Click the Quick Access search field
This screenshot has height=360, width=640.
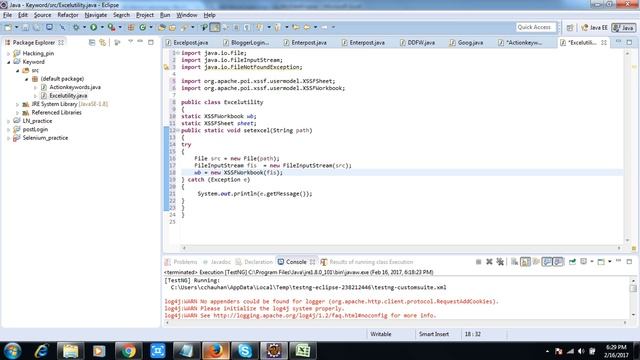(x=536, y=27)
